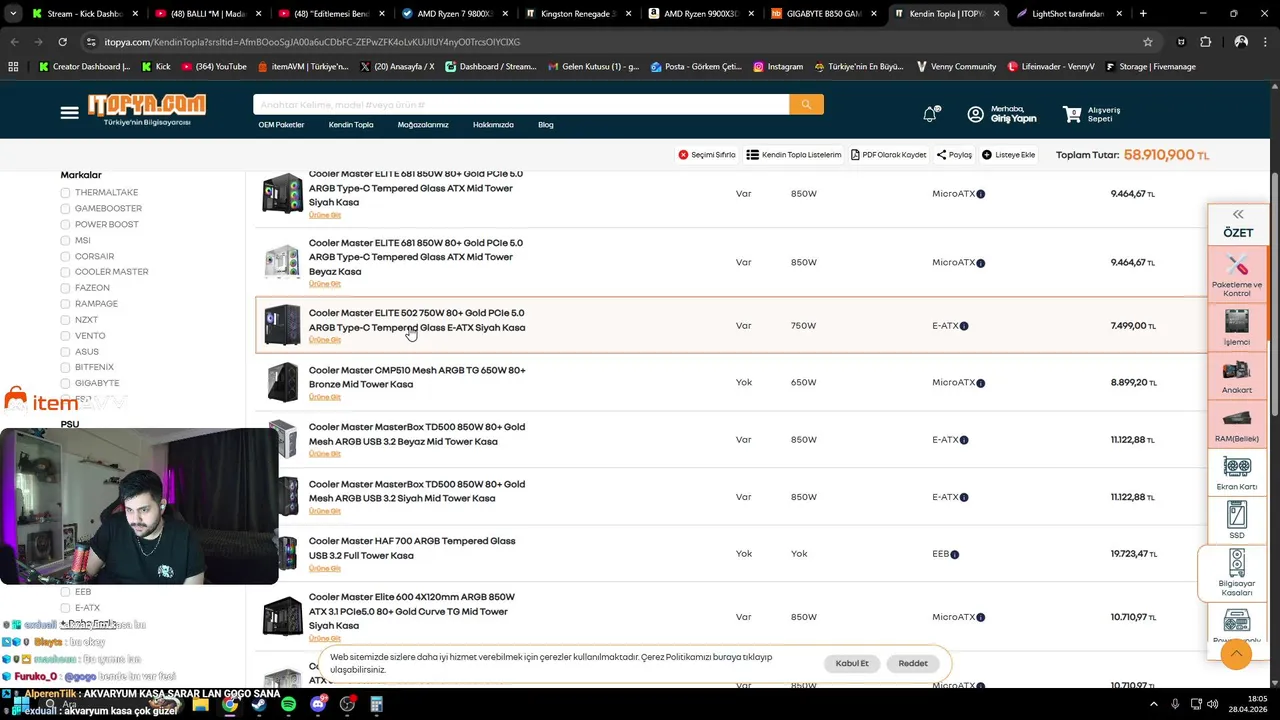1280x720 pixels.
Task: Switch to the GIGABYTE B850 tab
Action: [x=822, y=14]
